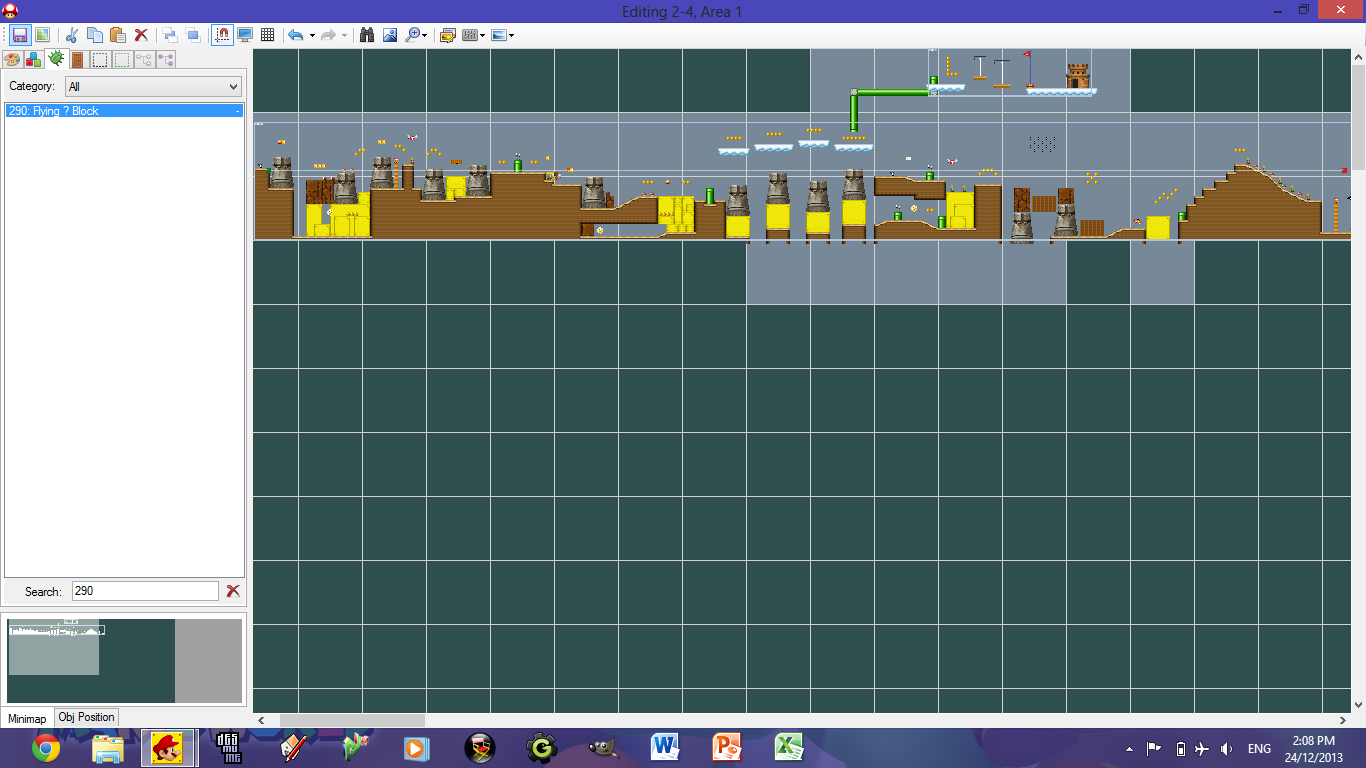
Task: Click the Save level floppy icon
Action: [x=19, y=35]
